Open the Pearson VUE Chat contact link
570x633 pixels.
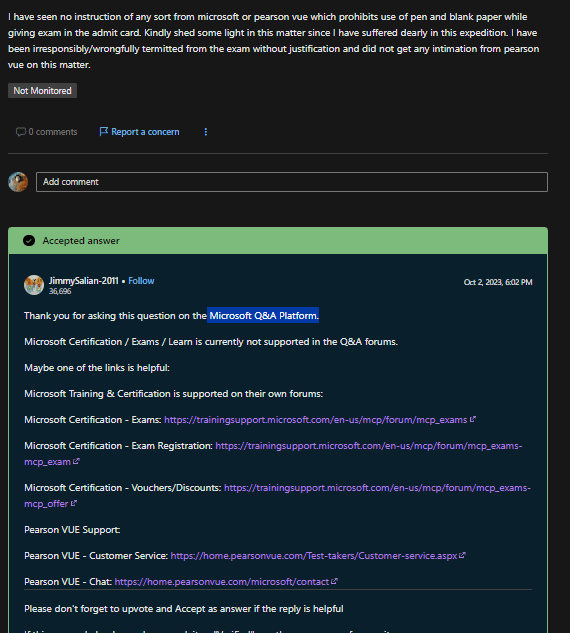tap(222, 582)
